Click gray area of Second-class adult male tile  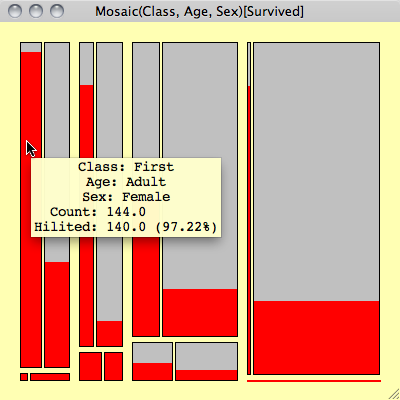(x=109, y=100)
